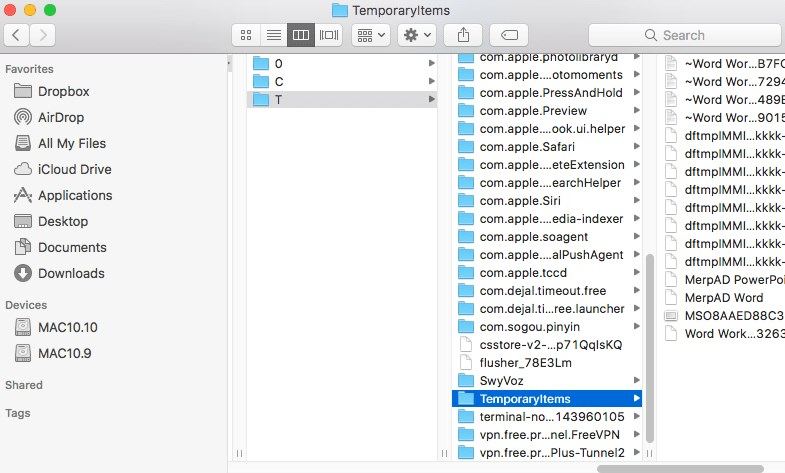Switch to Cover Flow view
The image size is (785, 473).
click(x=328, y=35)
